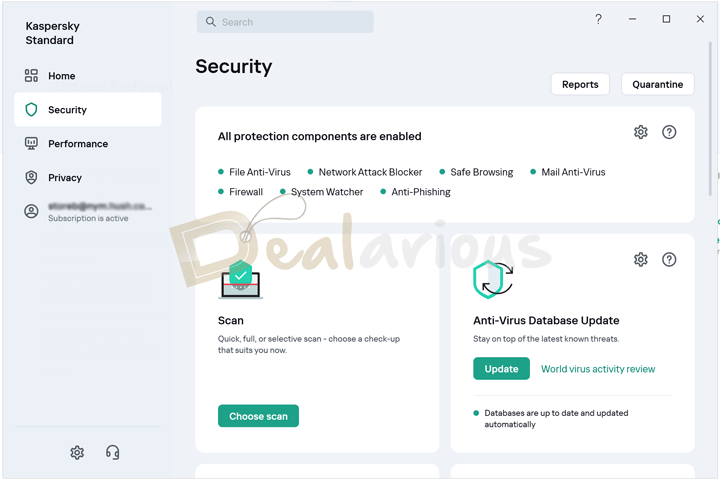Viewport: 720px width, 480px height.
Task: Click Network Attack Blocker component label
Action: (370, 172)
